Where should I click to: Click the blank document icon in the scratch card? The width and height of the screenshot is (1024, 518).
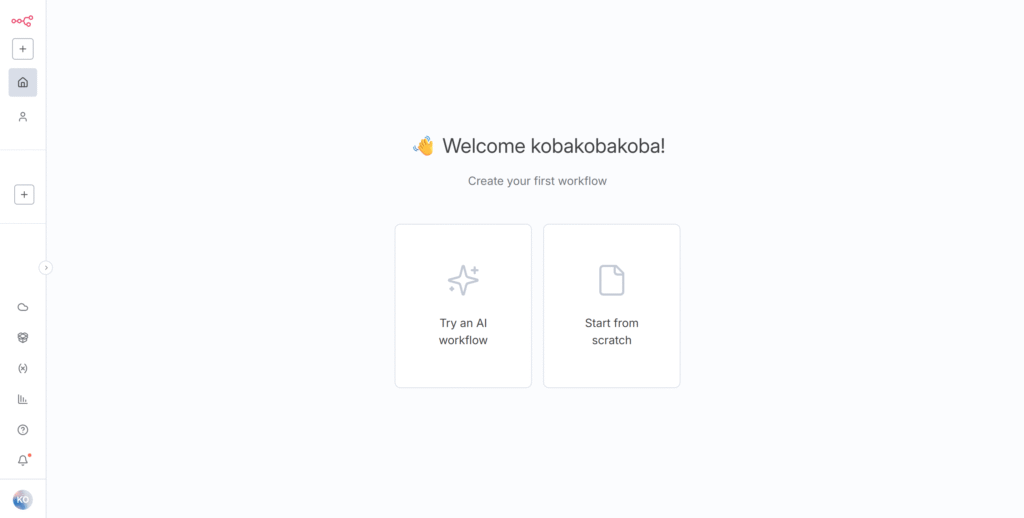(612, 280)
